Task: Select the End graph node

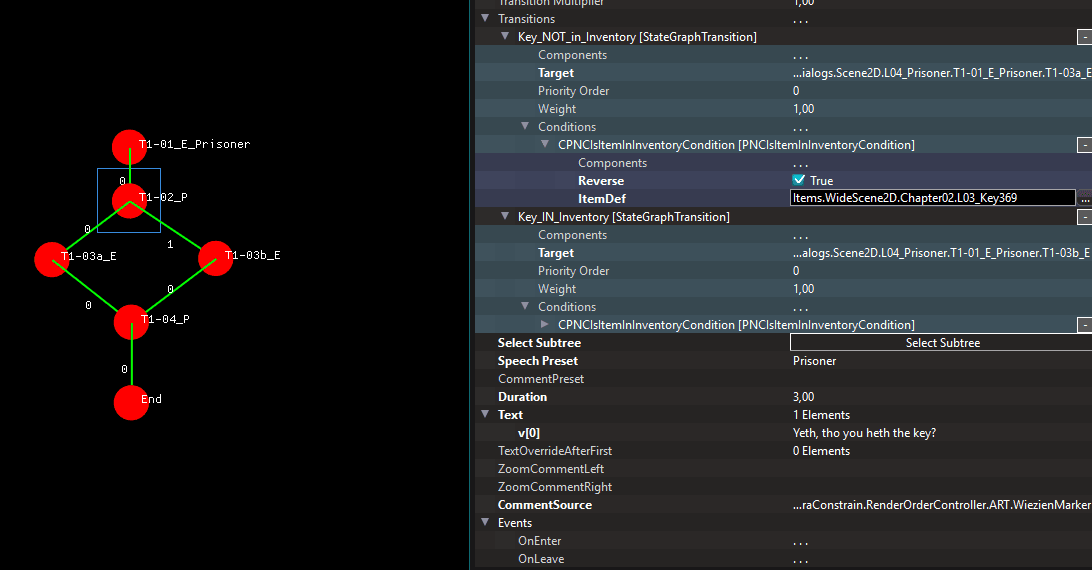Action: tap(132, 403)
